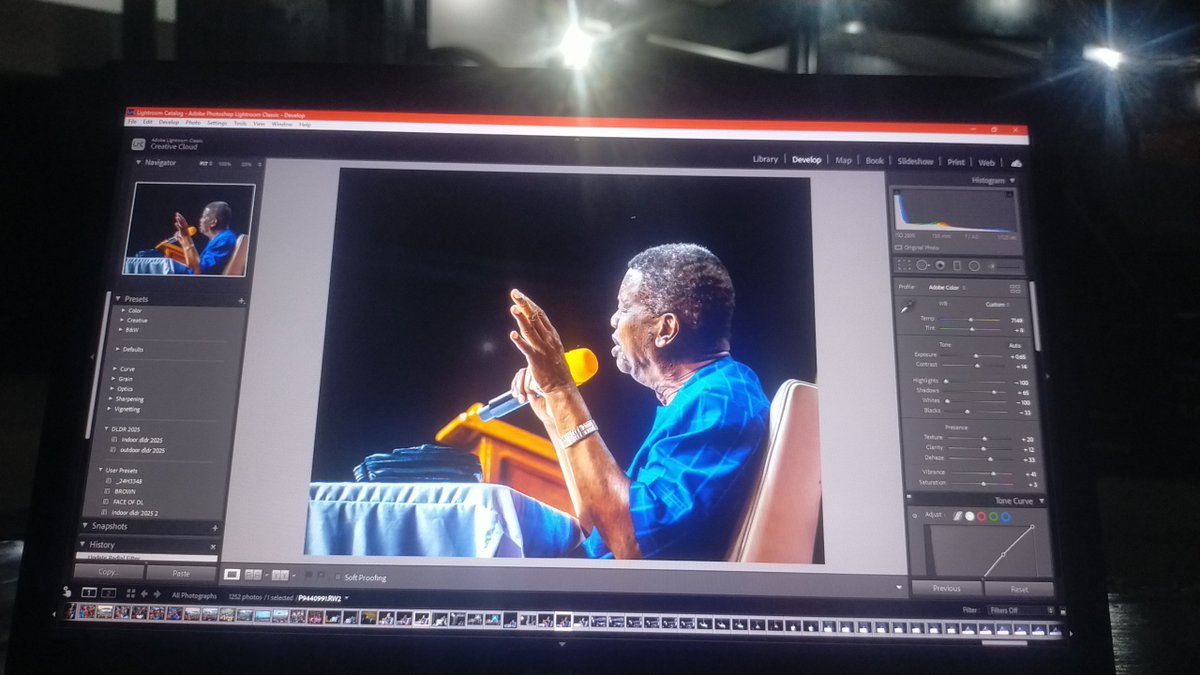Toggle the Soft Proofing checkbox

337,577
